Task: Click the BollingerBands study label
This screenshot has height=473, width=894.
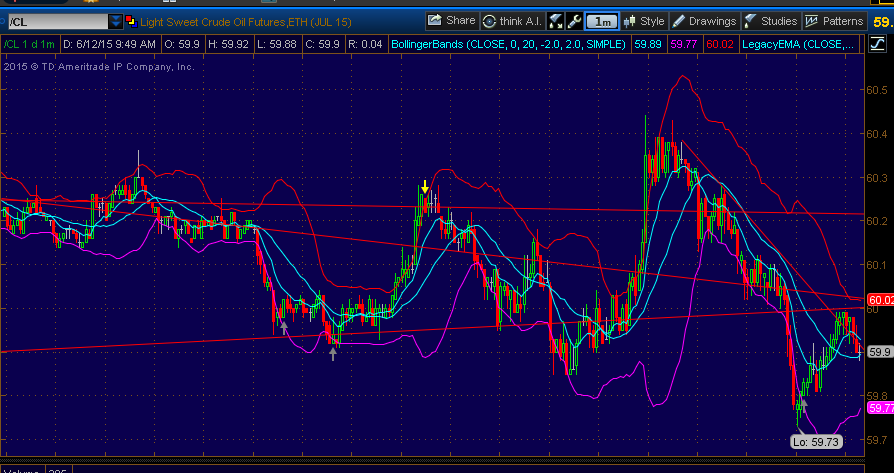Action: pyautogui.click(x=508, y=44)
